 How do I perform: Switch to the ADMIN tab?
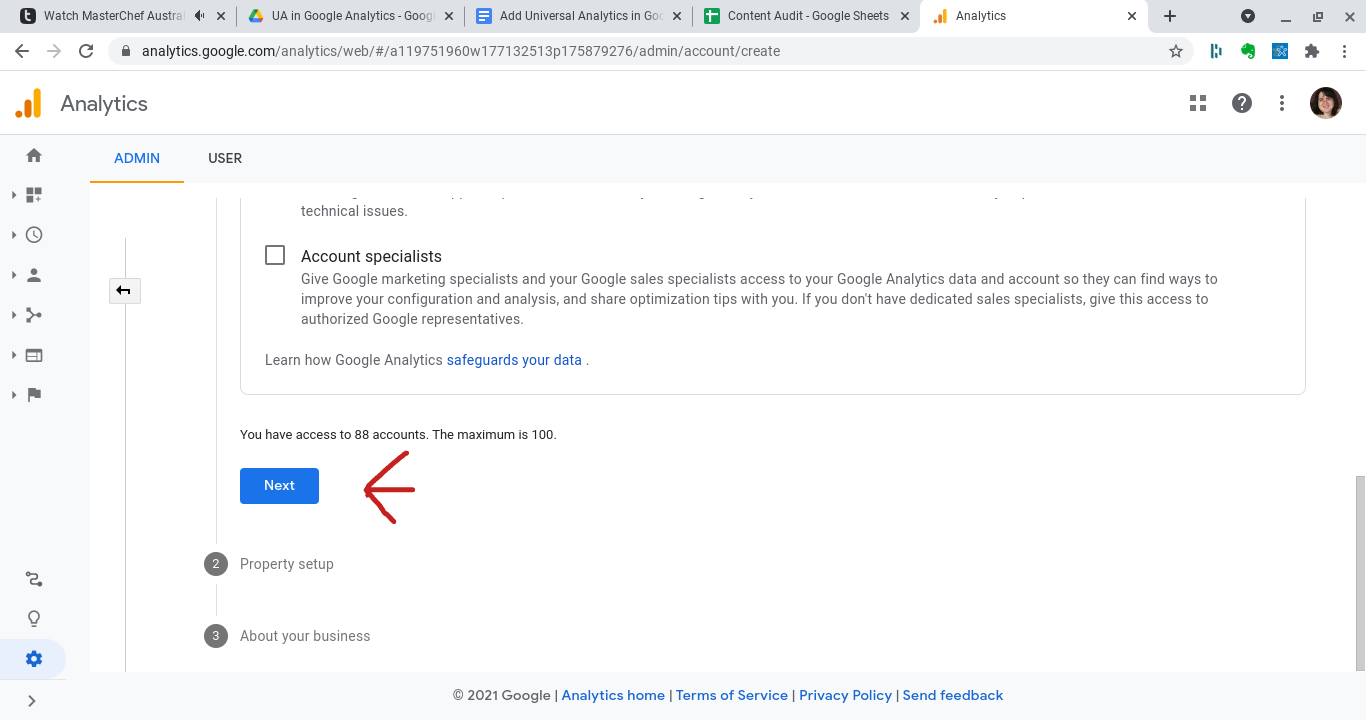pos(137,158)
